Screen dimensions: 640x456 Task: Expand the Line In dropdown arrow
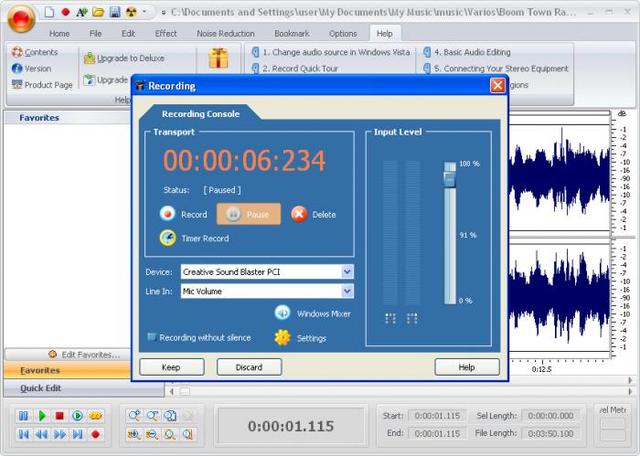(347, 291)
